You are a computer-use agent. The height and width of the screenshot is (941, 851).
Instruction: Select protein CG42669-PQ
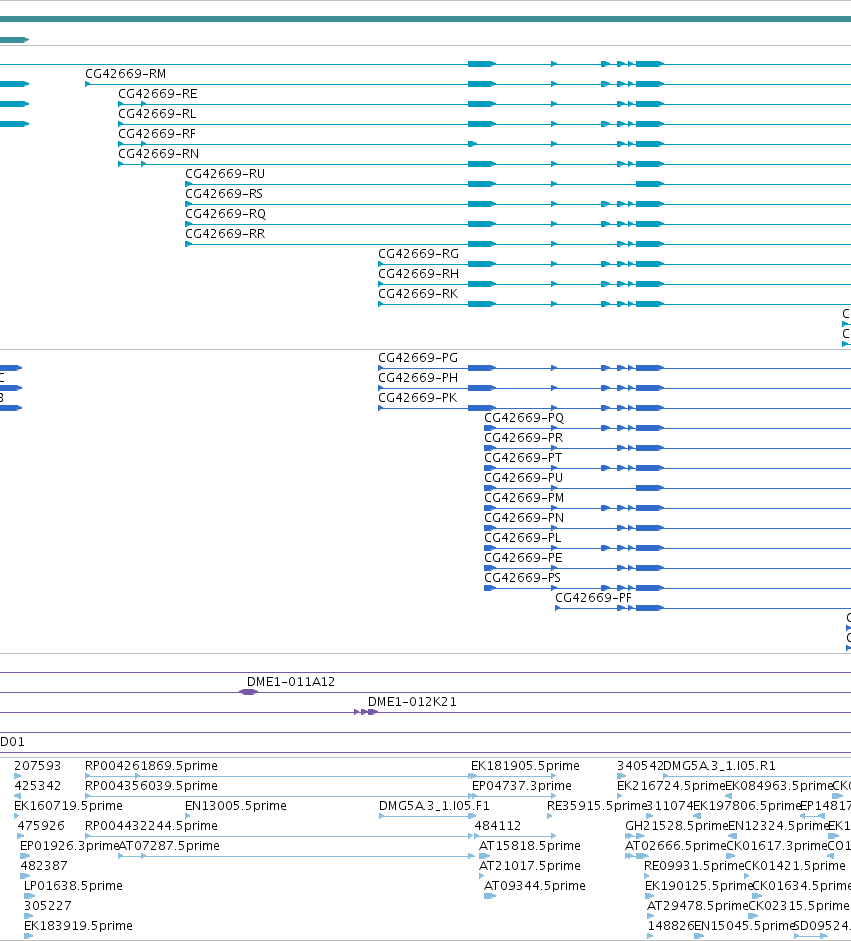click(524, 418)
